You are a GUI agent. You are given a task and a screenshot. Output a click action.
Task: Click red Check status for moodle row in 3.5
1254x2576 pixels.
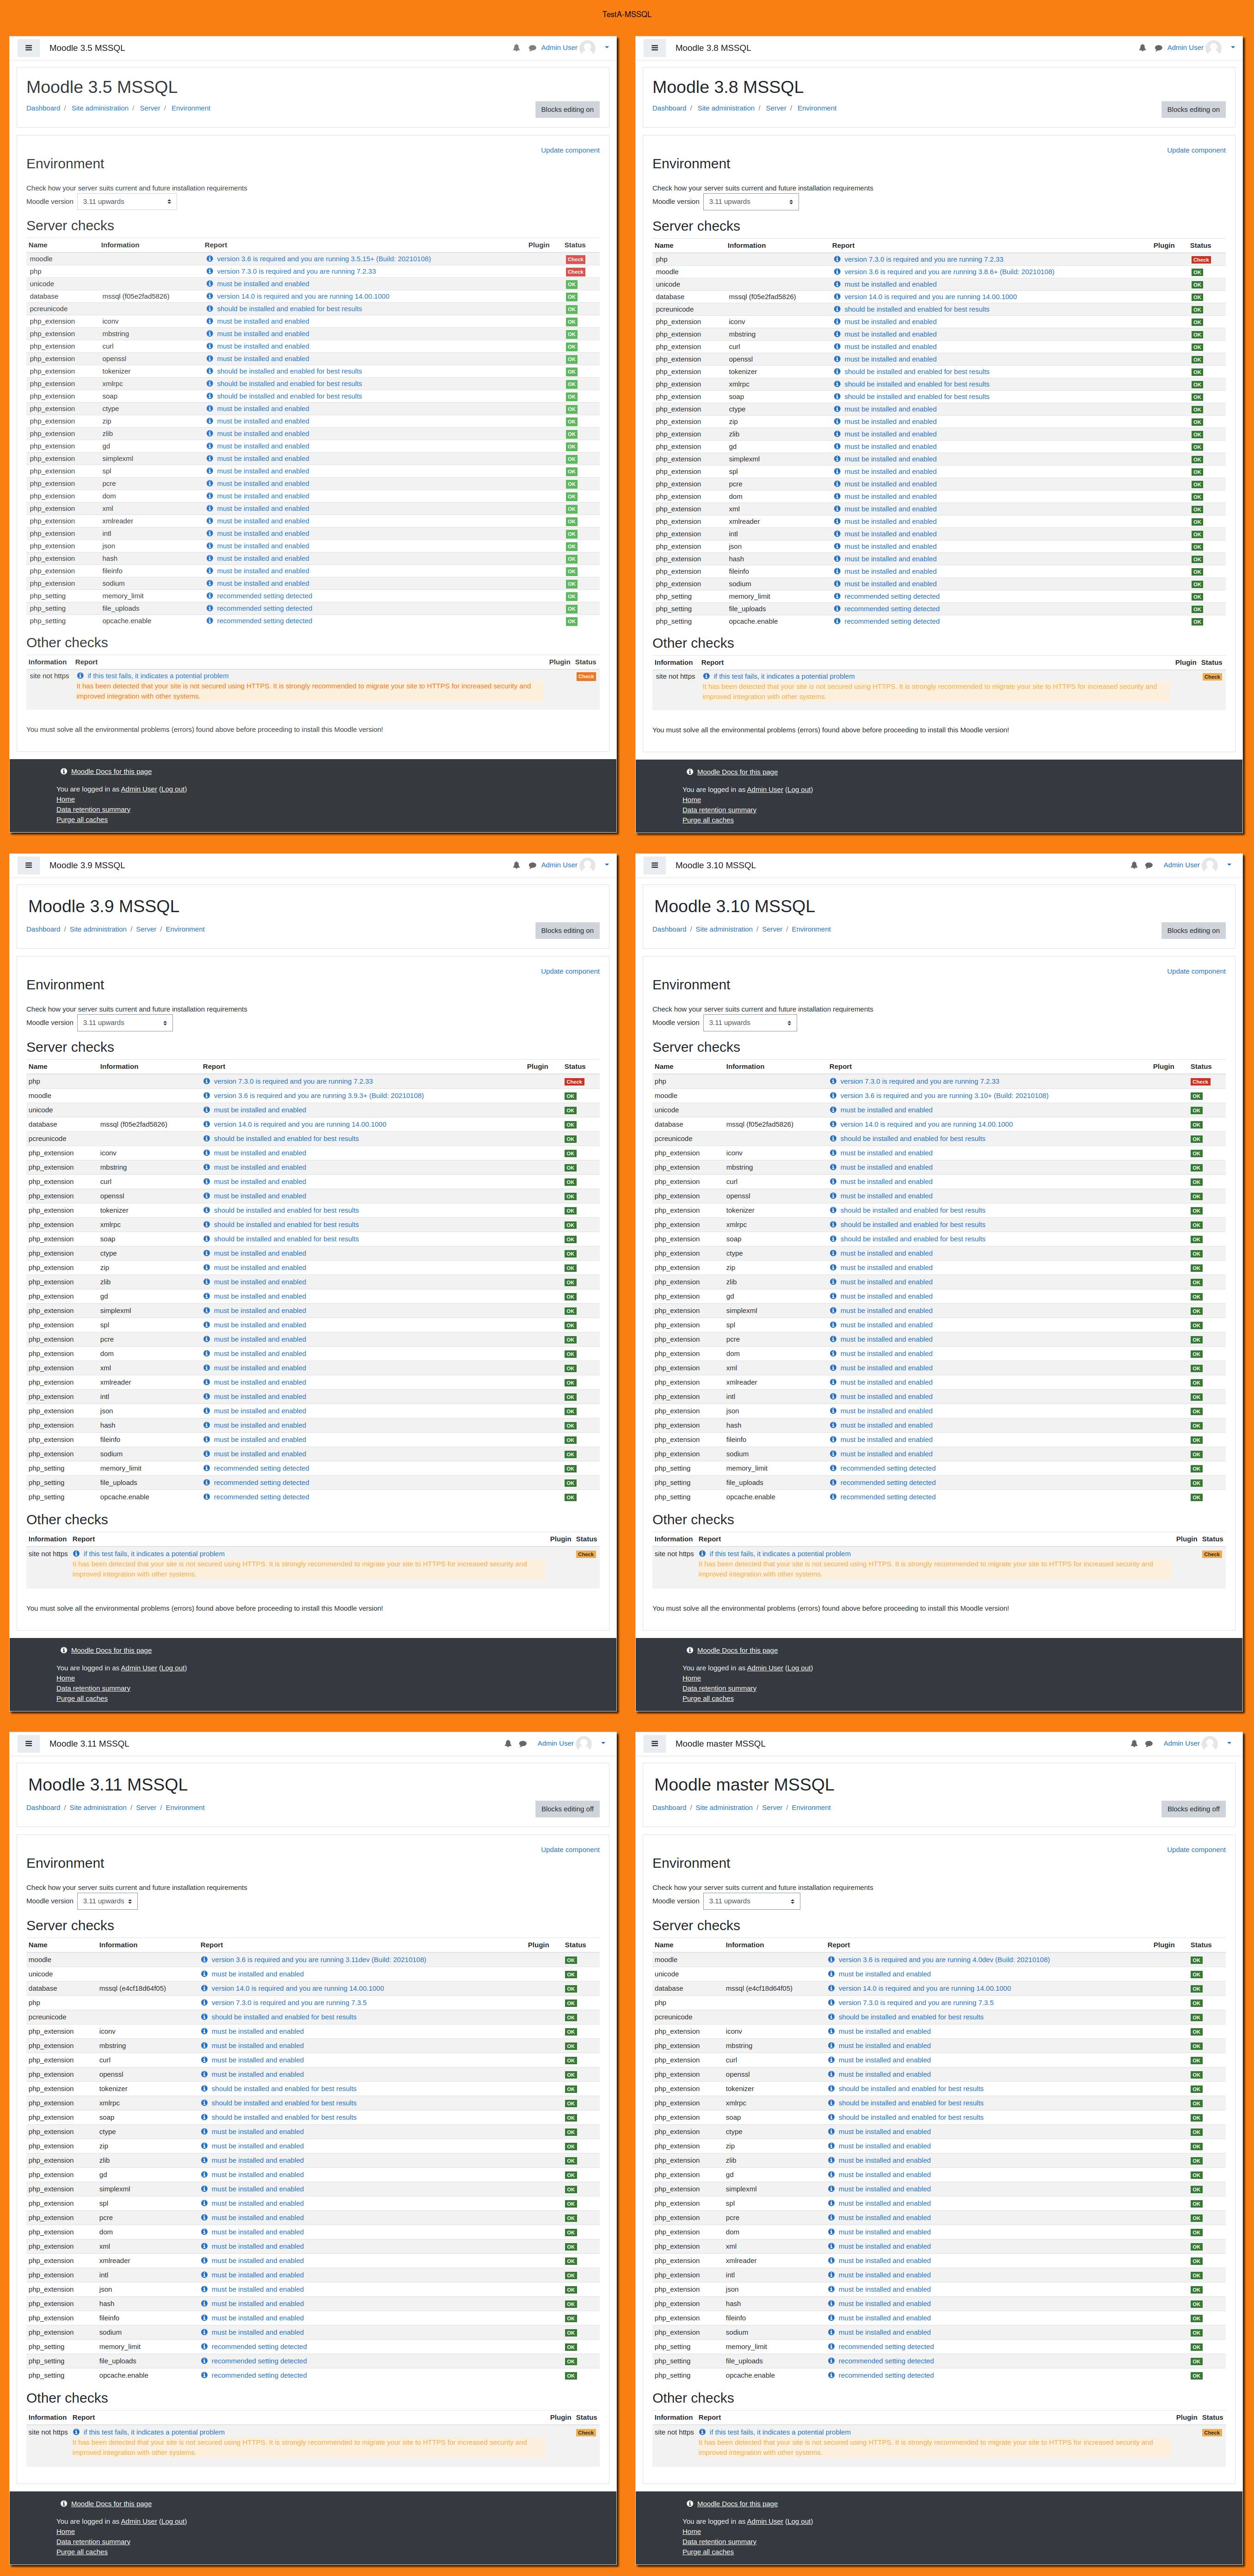(576, 259)
